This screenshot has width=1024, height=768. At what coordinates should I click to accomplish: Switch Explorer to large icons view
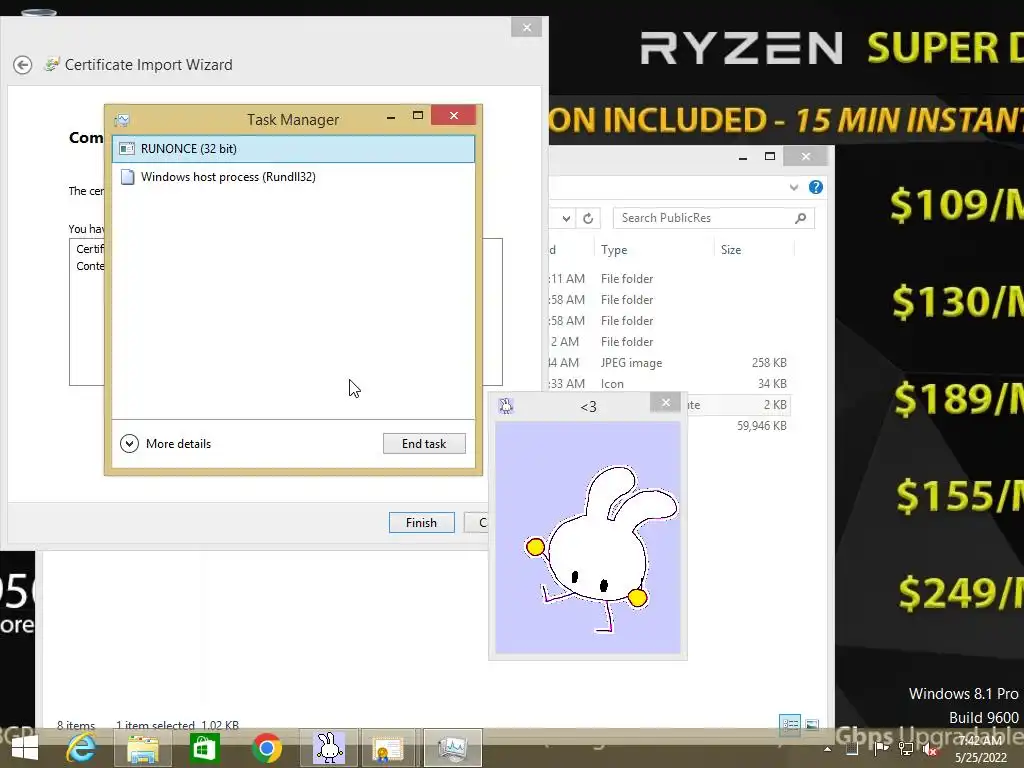pos(812,724)
